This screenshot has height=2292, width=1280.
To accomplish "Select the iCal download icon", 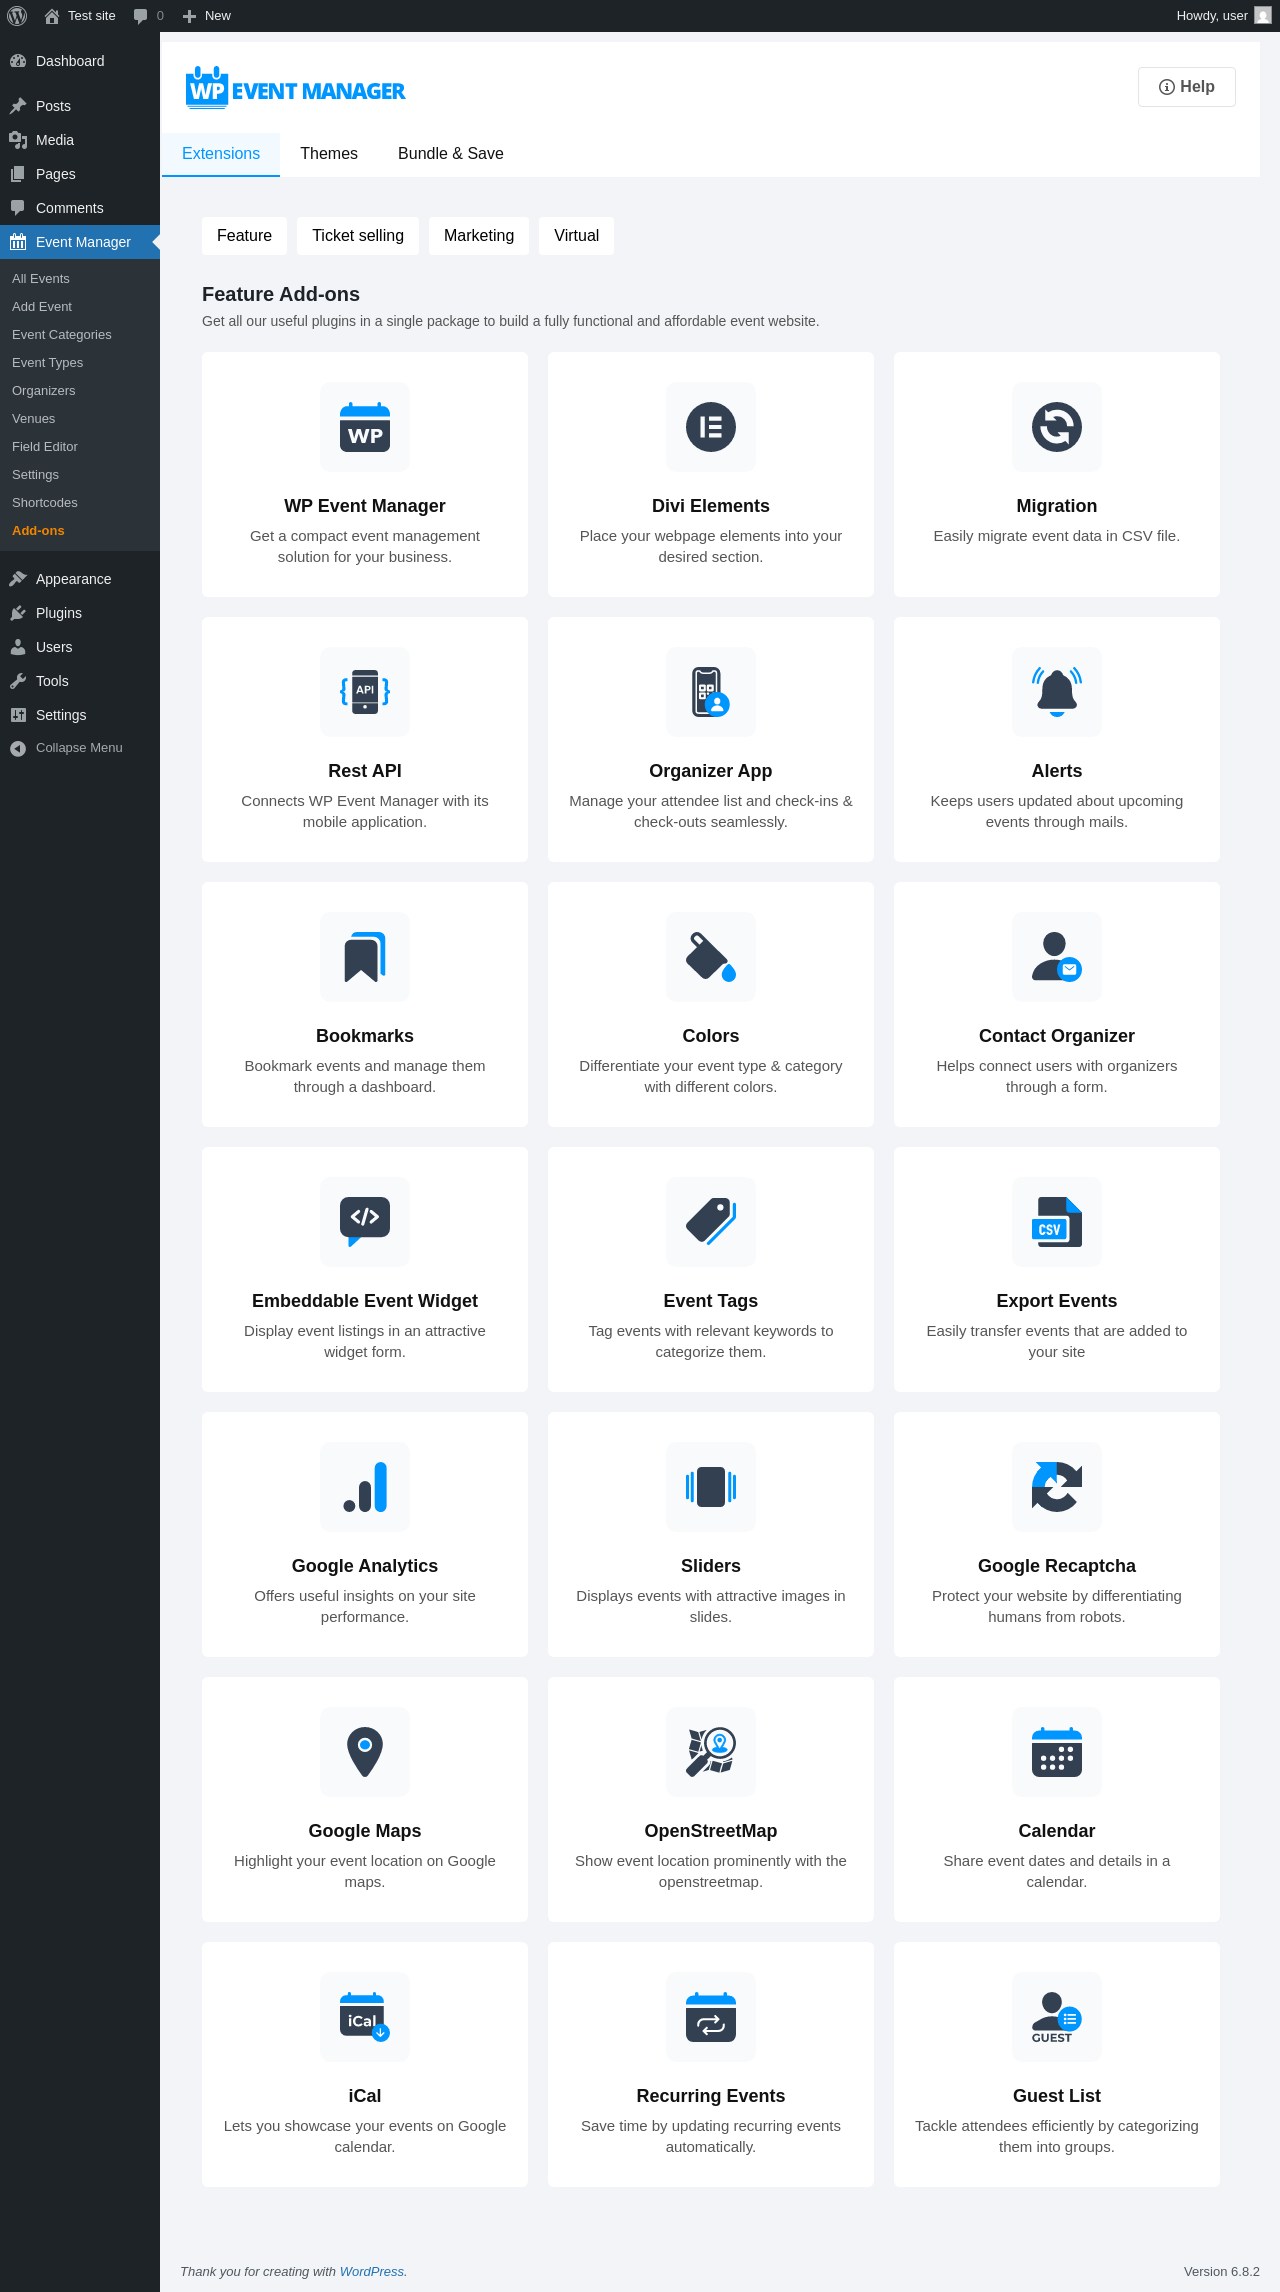I will 365,2017.
